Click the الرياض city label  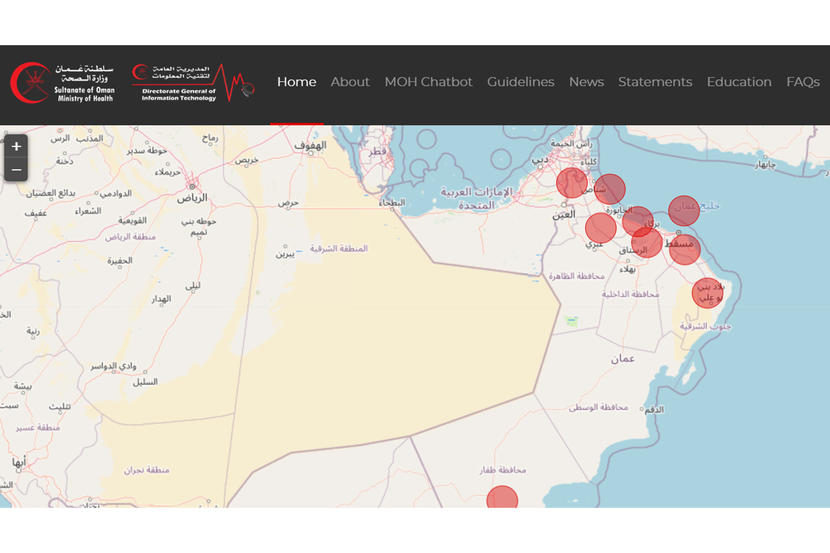point(192,198)
